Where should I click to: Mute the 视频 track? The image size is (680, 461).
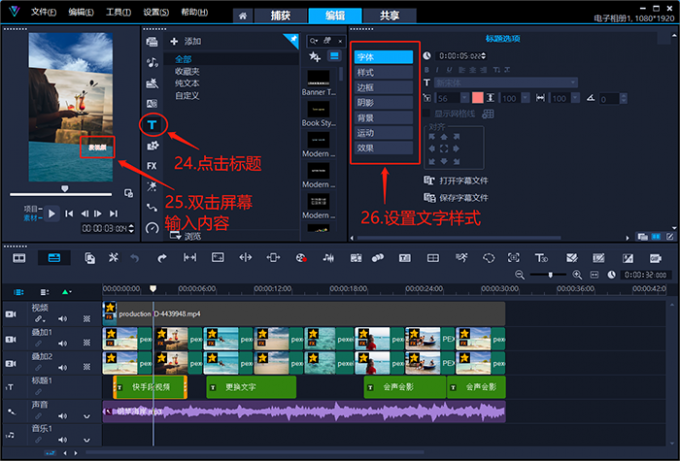[x=62, y=319]
